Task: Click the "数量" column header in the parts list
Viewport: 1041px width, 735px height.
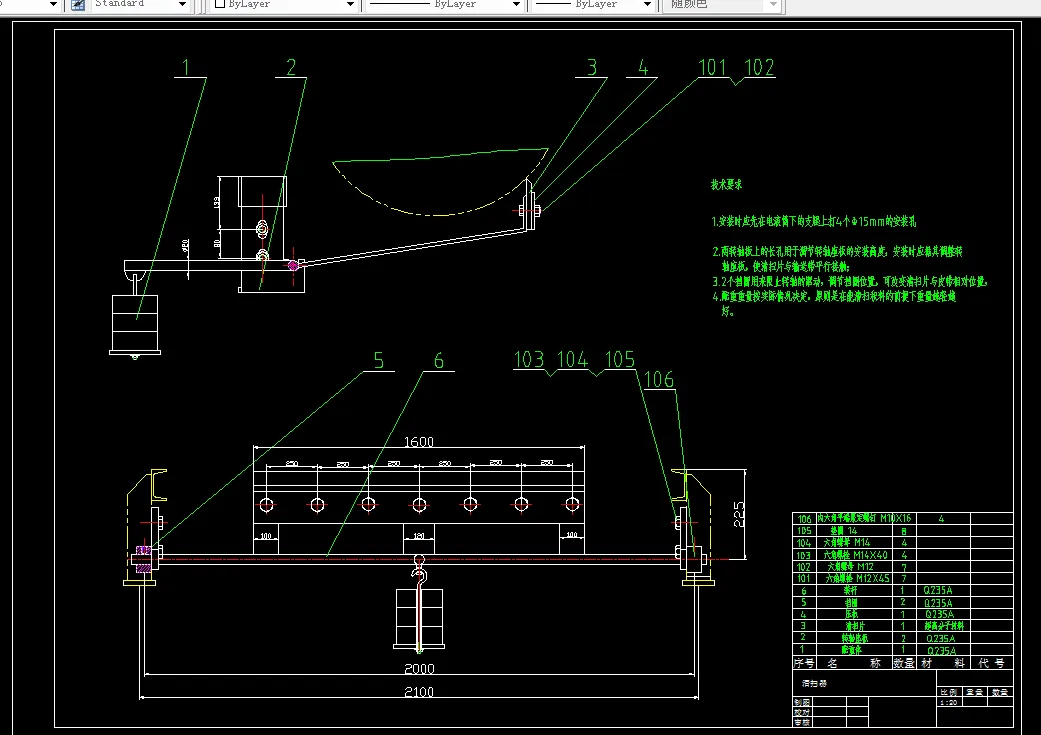Action: point(904,663)
